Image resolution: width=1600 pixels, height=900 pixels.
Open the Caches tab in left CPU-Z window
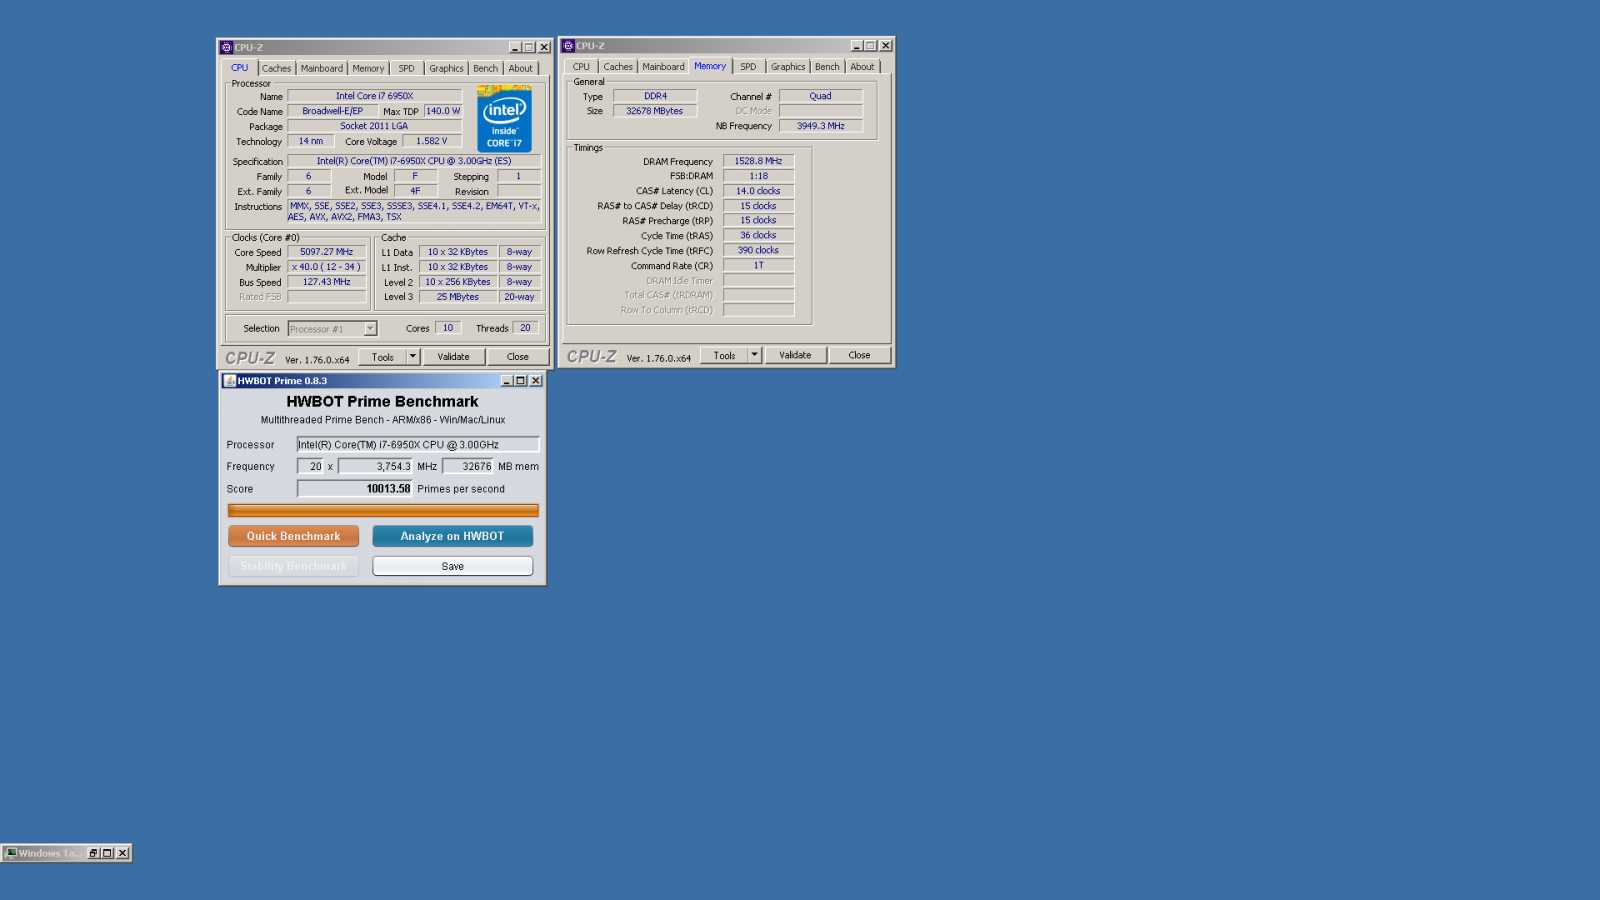point(277,68)
